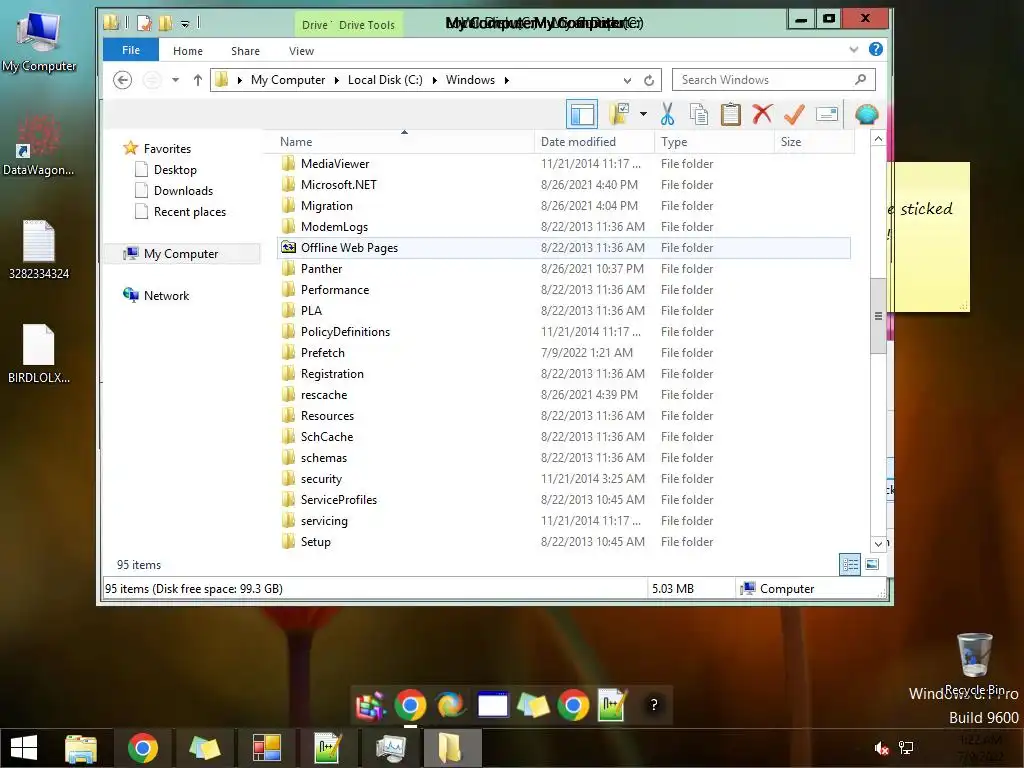
Task: Open the Windows Start button
Action: pos(24,748)
